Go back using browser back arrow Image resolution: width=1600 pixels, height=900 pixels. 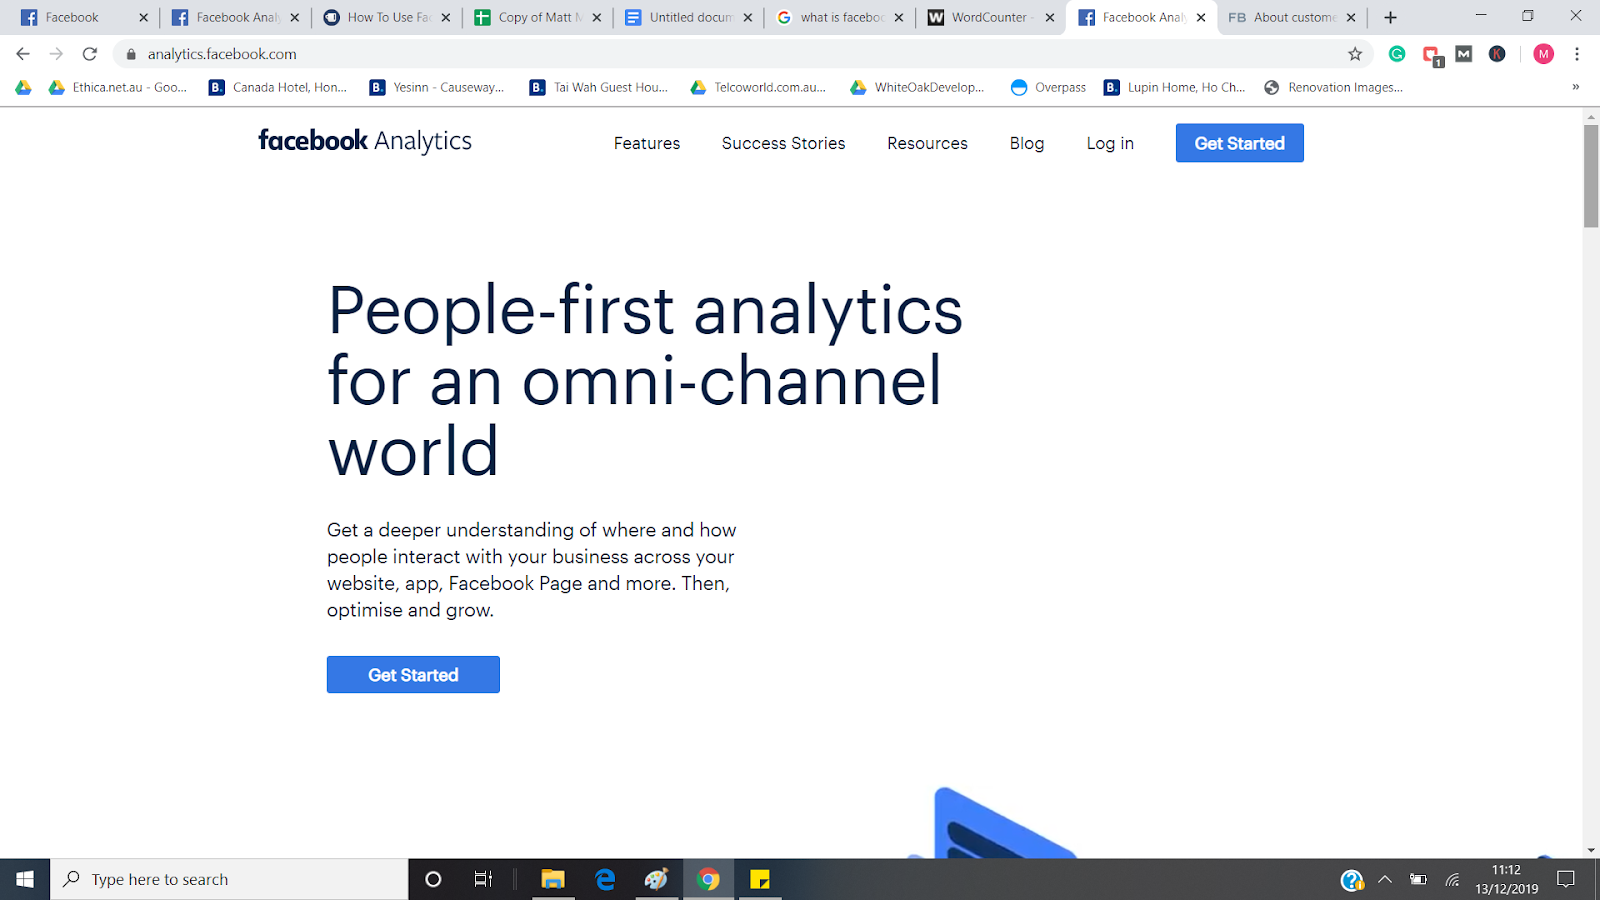point(23,54)
